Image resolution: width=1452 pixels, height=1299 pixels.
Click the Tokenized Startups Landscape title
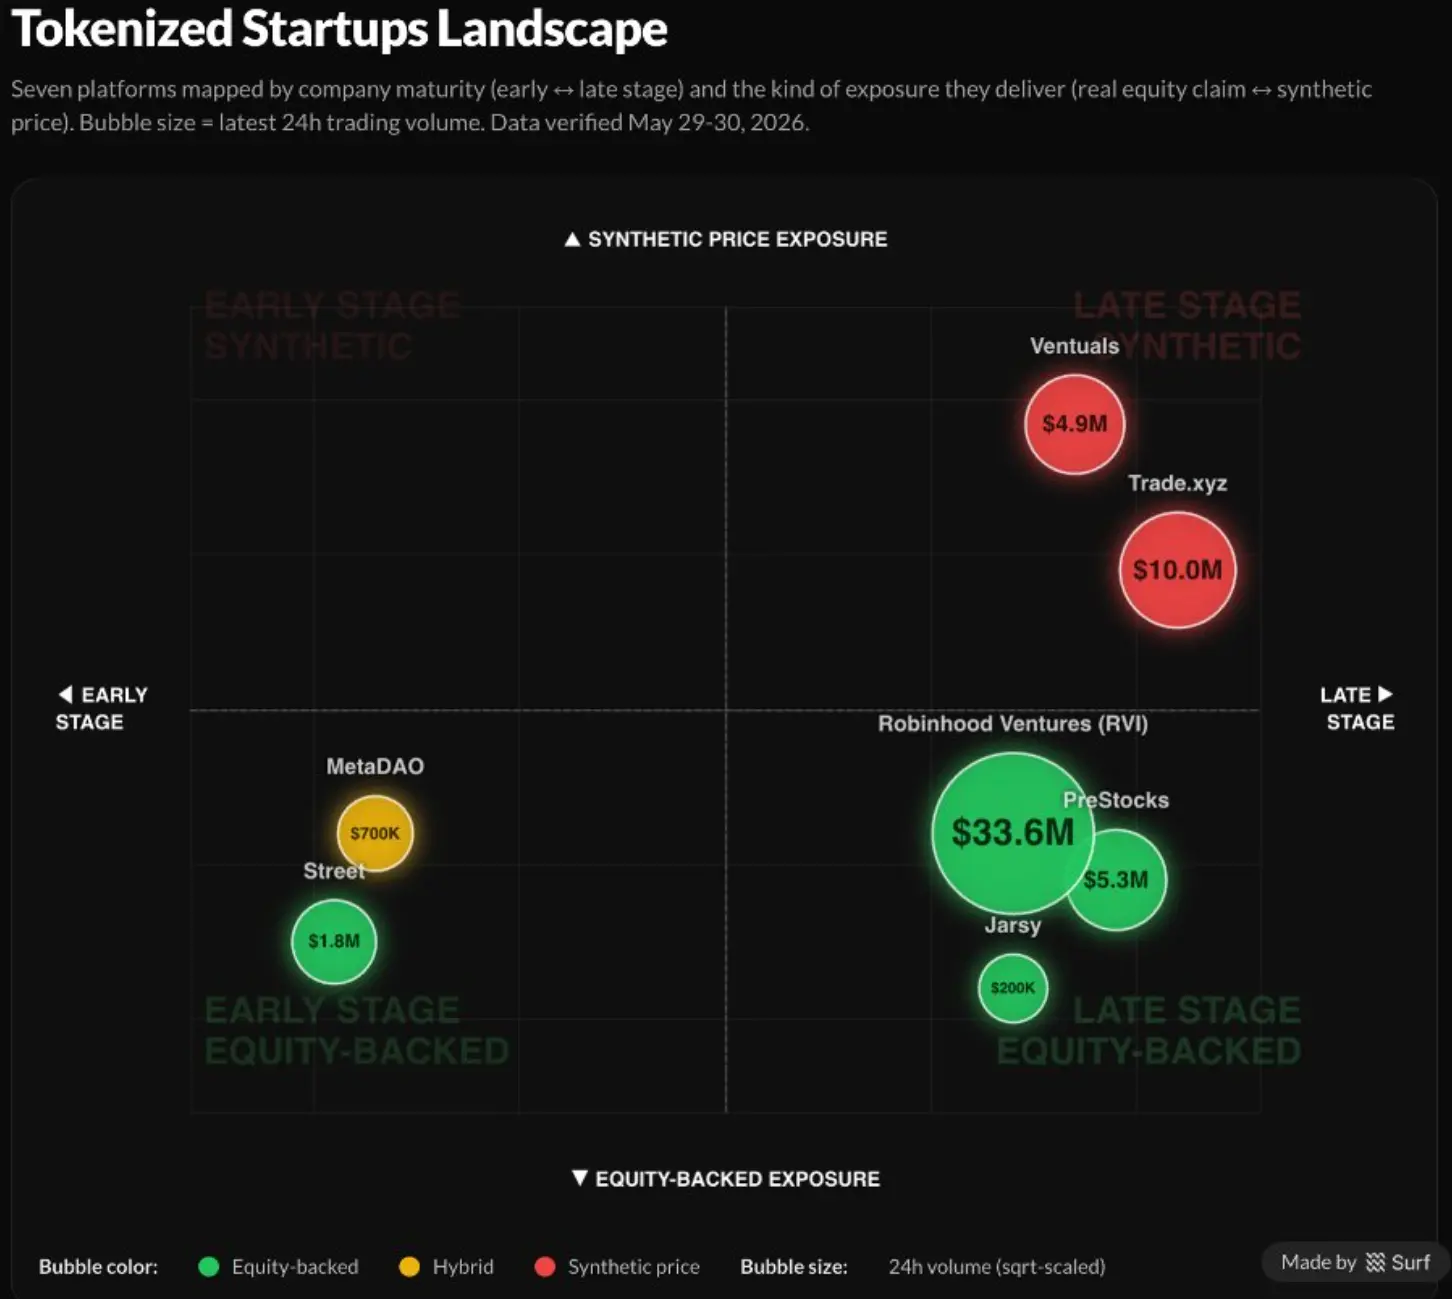pyautogui.click(x=339, y=29)
